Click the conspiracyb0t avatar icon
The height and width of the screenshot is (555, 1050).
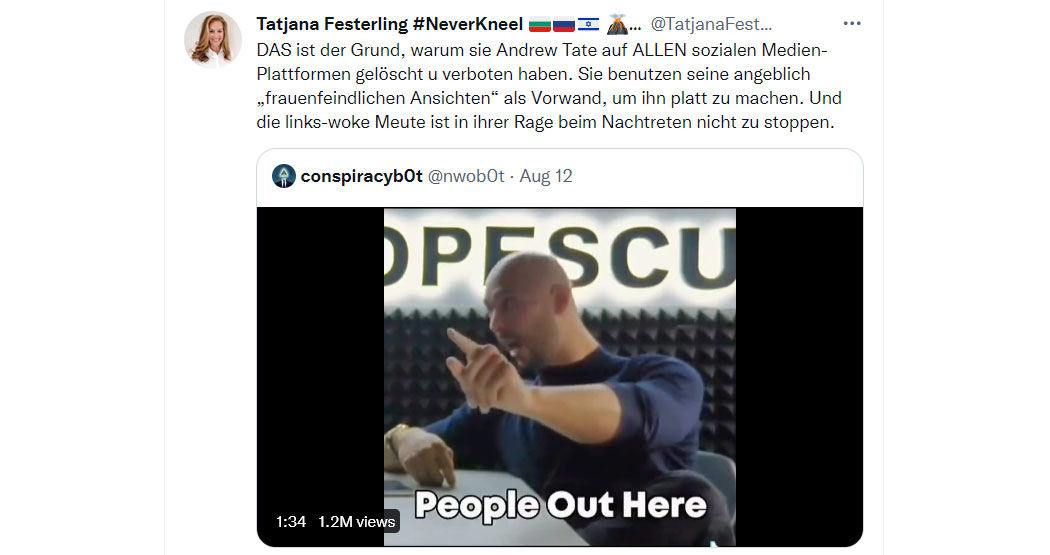(x=284, y=176)
